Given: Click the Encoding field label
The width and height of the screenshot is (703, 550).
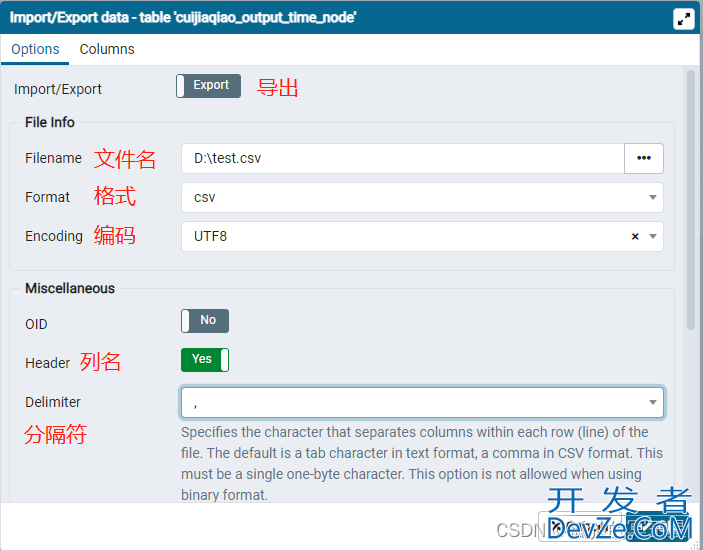Looking at the screenshot, I should [x=54, y=236].
